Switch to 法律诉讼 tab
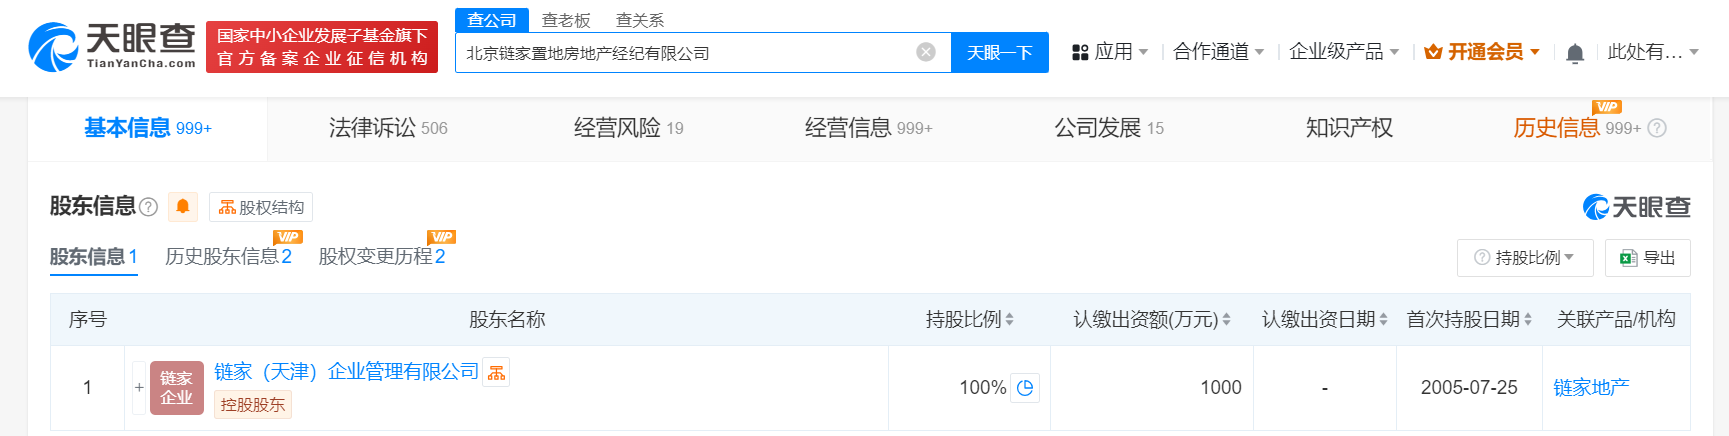Image resolution: width=1729 pixels, height=436 pixels. (x=388, y=128)
